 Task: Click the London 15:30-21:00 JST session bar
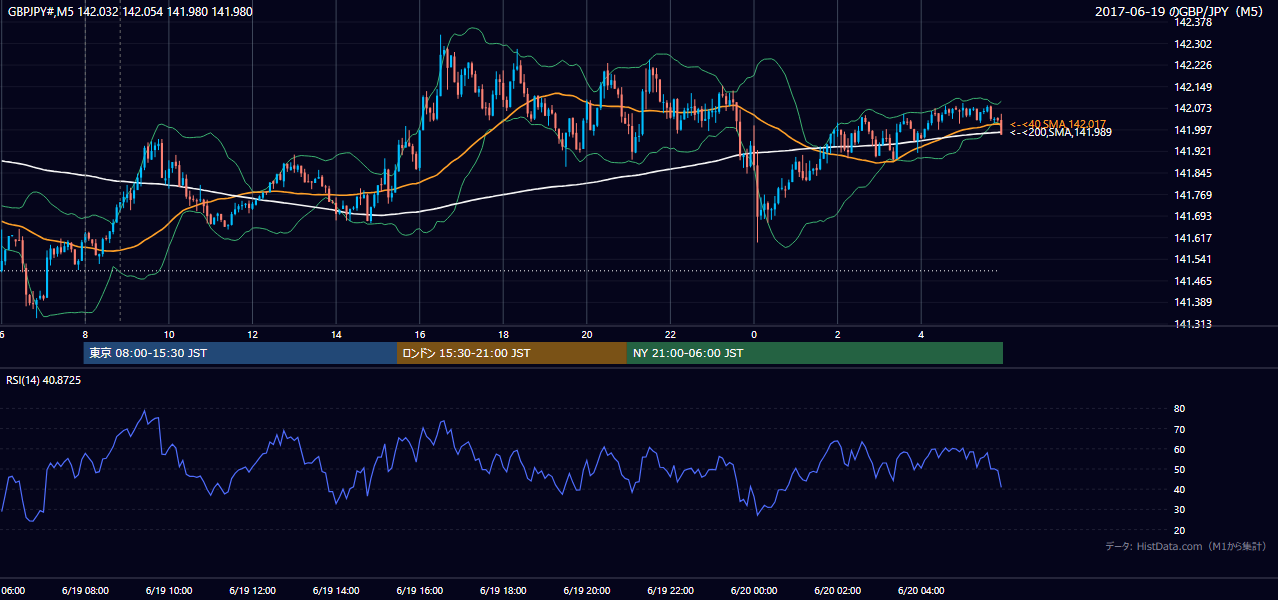pos(512,353)
